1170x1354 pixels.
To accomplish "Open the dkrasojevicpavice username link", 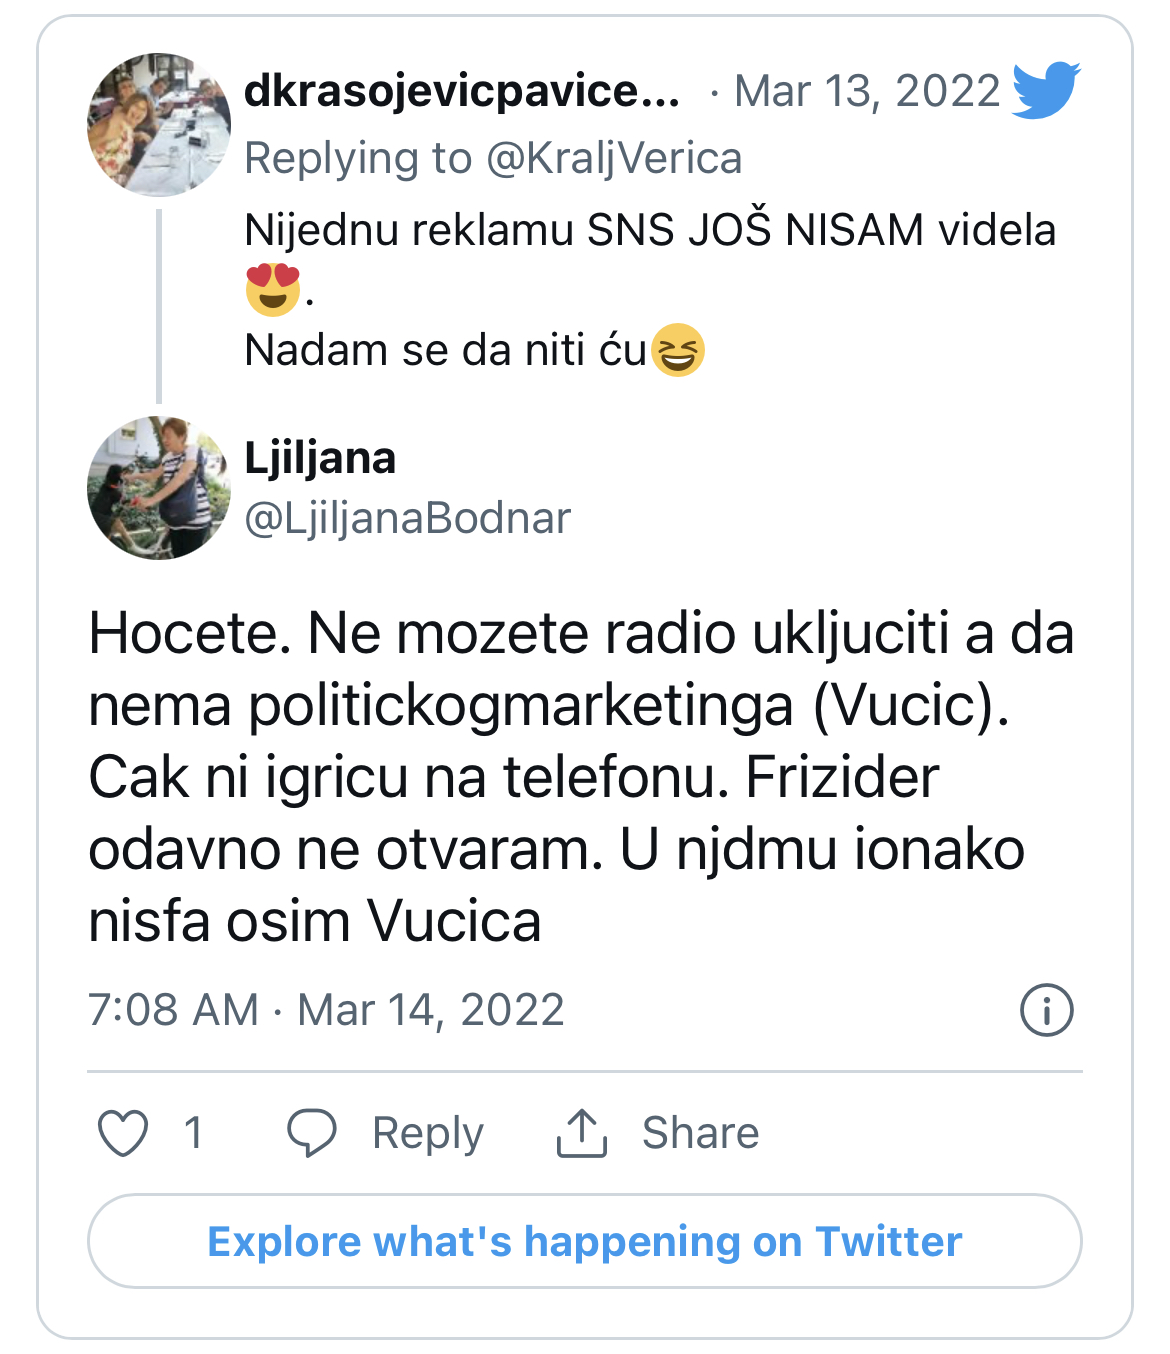I will pos(462,91).
